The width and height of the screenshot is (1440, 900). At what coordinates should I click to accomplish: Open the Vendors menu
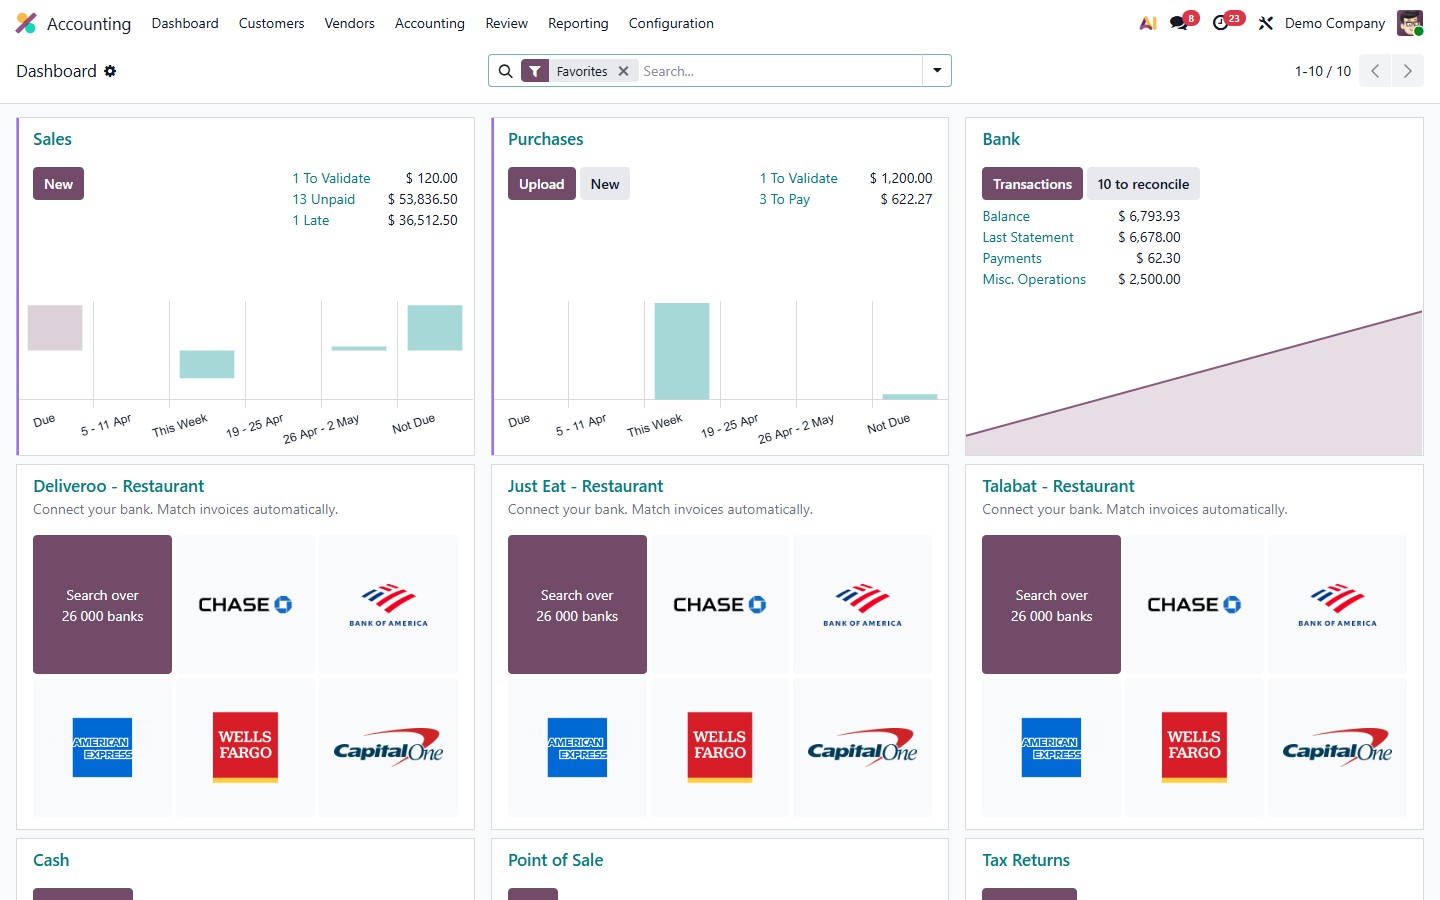(349, 23)
